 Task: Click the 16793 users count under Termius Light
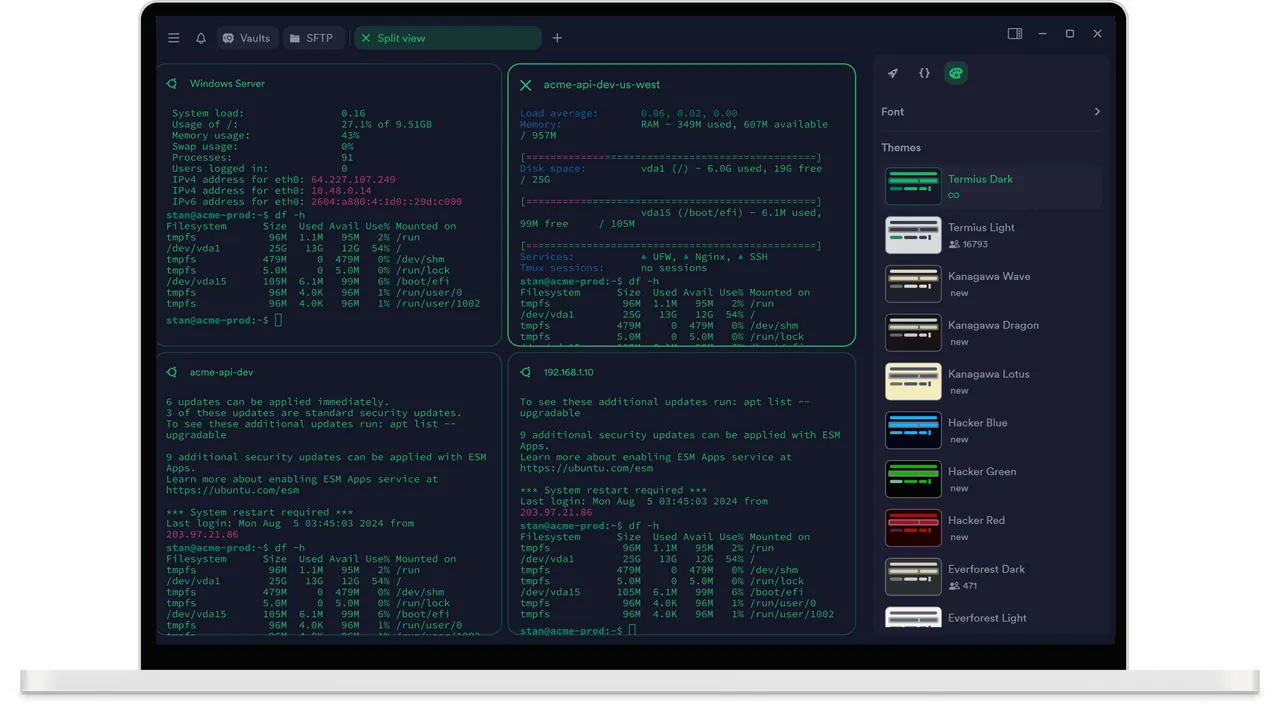tap(968, 244)
